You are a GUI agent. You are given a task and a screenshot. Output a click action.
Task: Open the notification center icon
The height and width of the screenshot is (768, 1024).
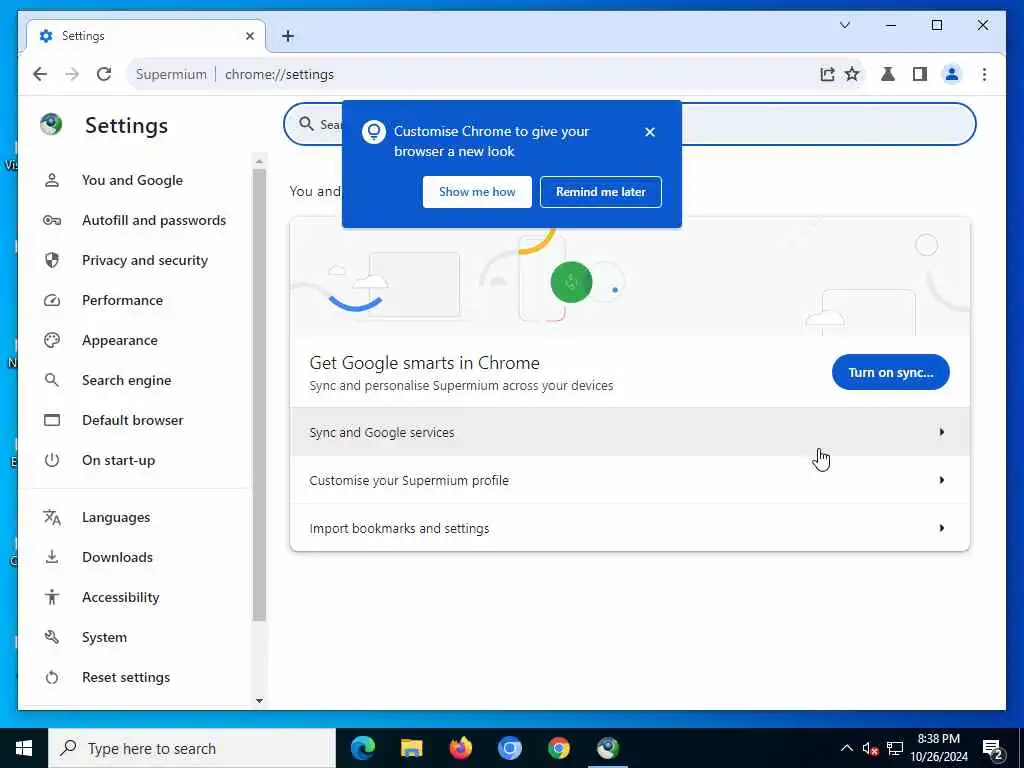pos(992,748)
